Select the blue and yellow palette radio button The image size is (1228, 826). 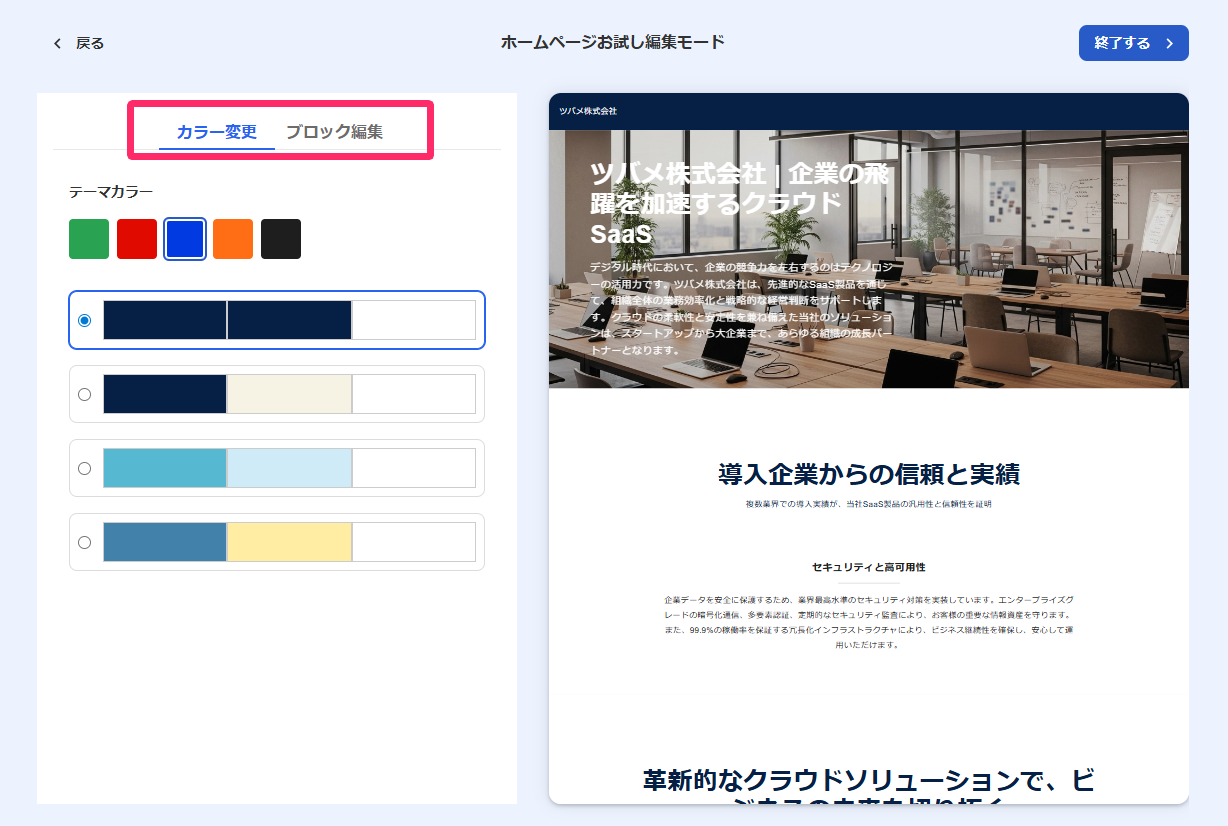(84, 542)
